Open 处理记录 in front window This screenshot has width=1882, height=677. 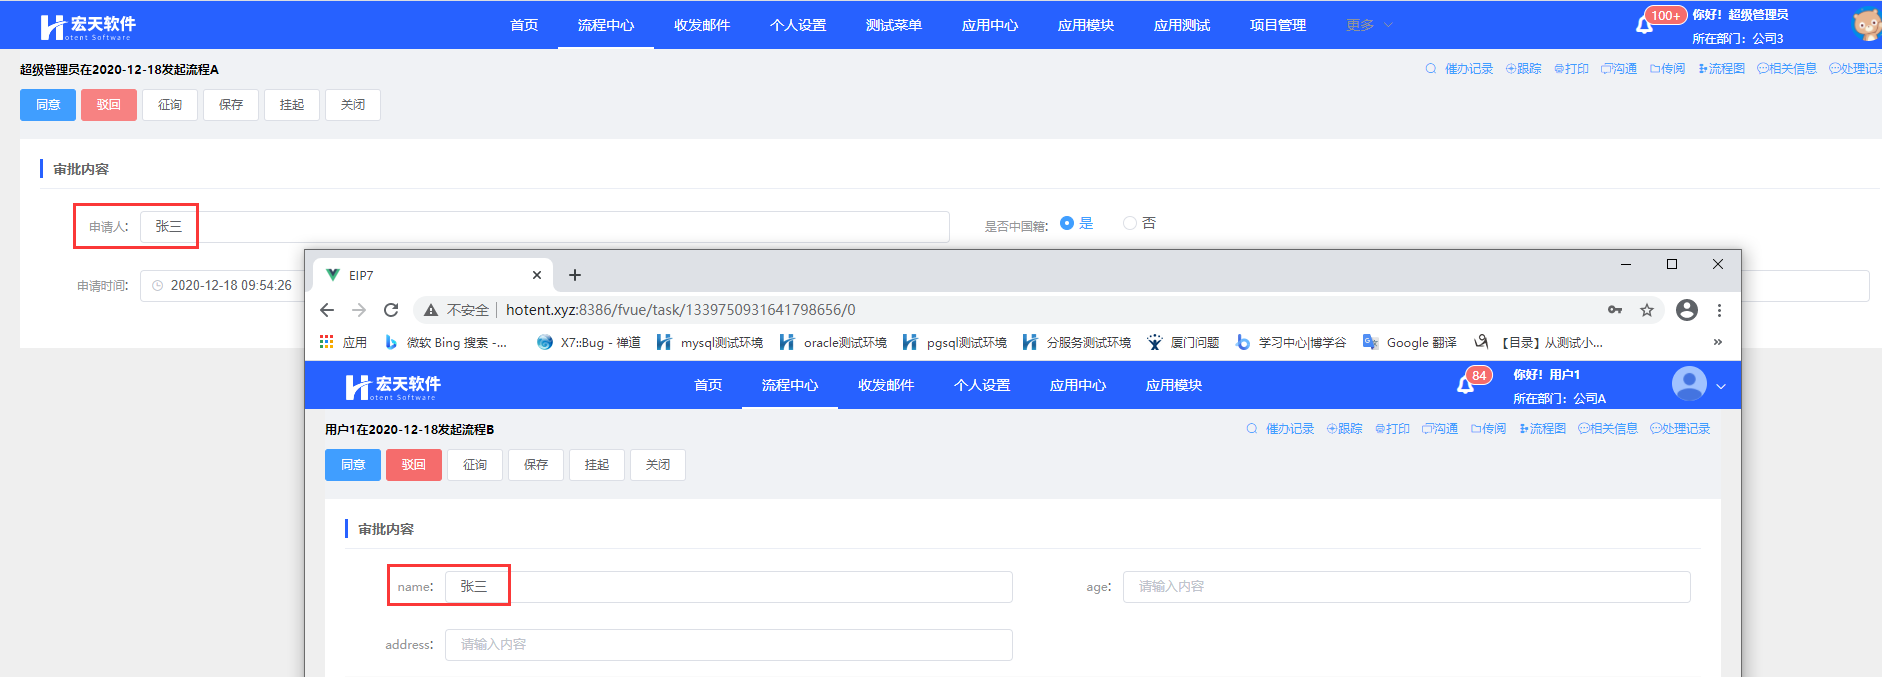pyautogui.click(x=1680, y=429)
